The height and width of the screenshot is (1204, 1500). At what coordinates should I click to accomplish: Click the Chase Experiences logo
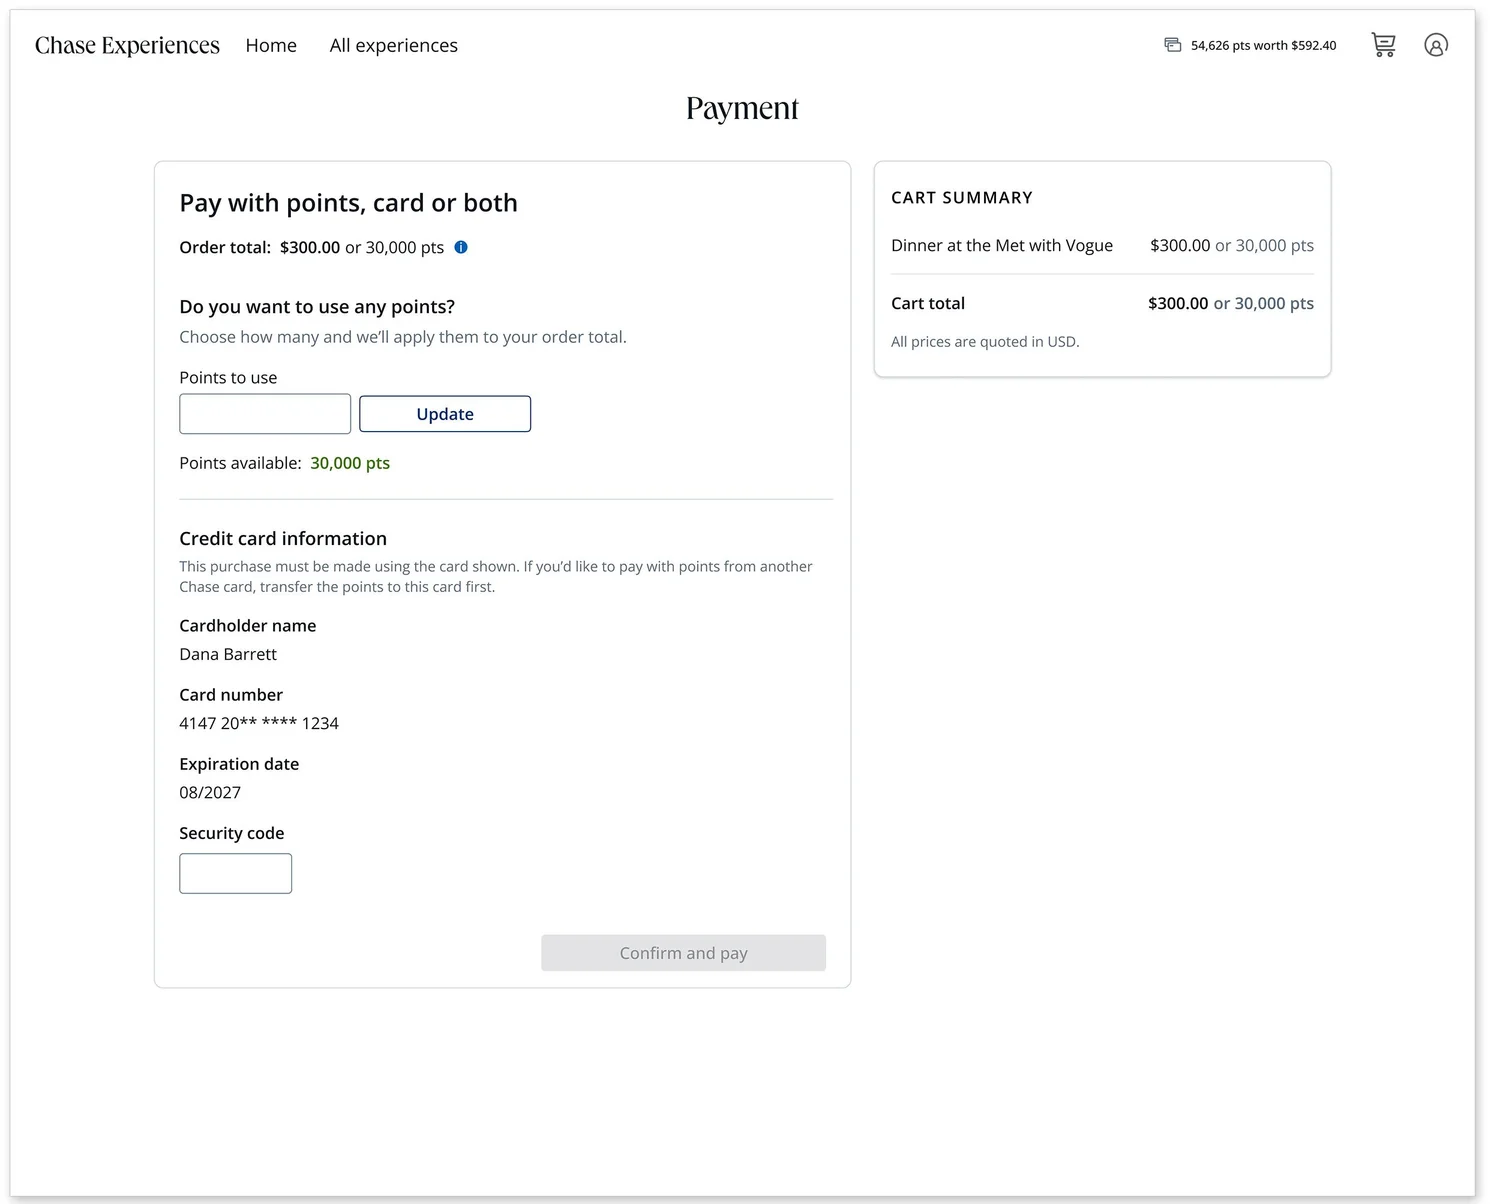(x=127, y=46)
